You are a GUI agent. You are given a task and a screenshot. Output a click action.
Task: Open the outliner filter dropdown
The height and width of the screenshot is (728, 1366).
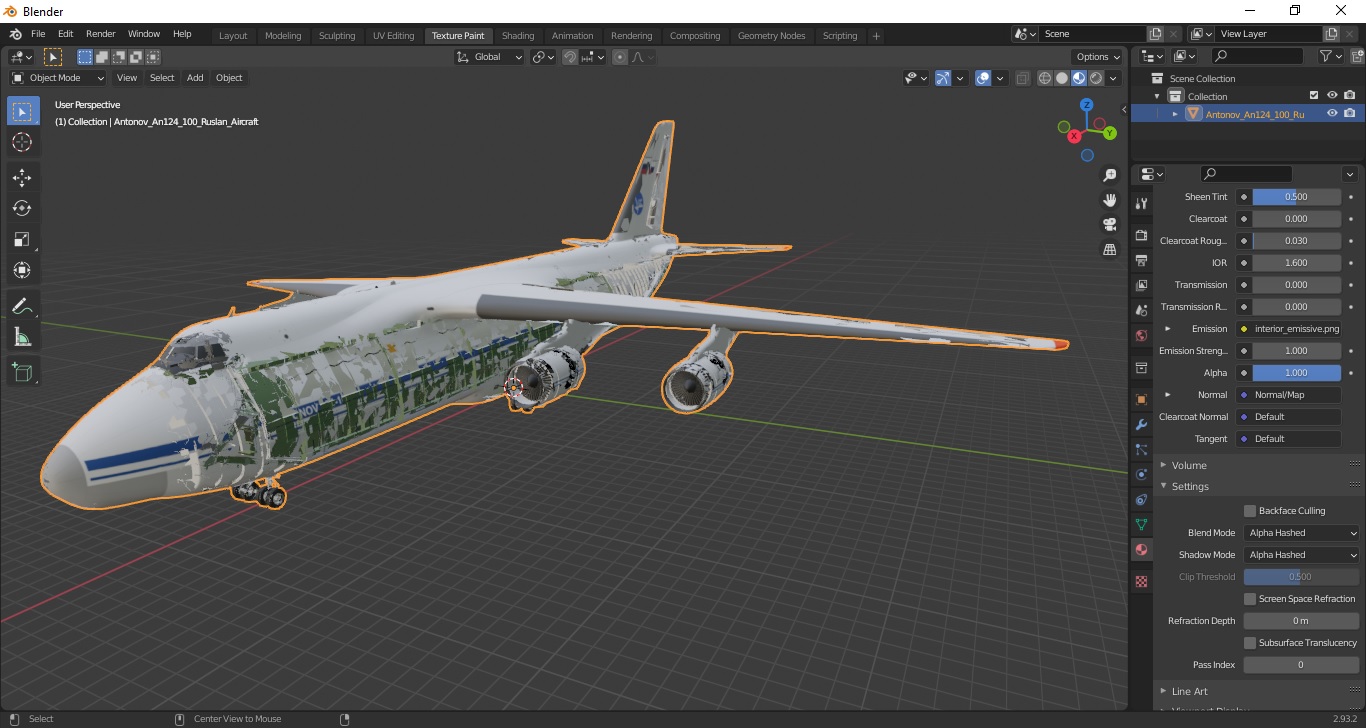[1331, 57]
